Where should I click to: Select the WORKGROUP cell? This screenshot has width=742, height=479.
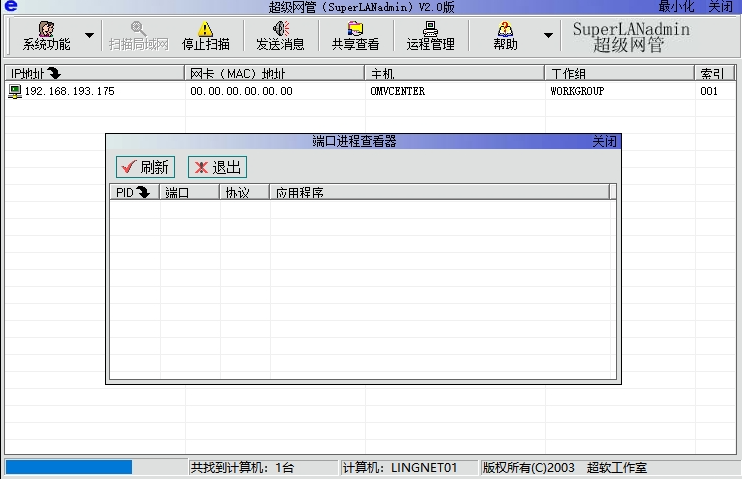tap(577, 91)
